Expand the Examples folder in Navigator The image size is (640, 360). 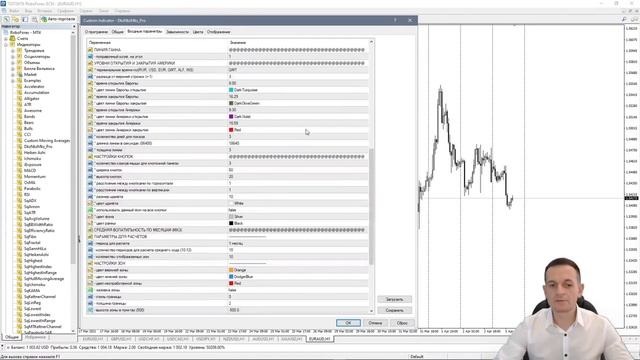coord(13,80)
